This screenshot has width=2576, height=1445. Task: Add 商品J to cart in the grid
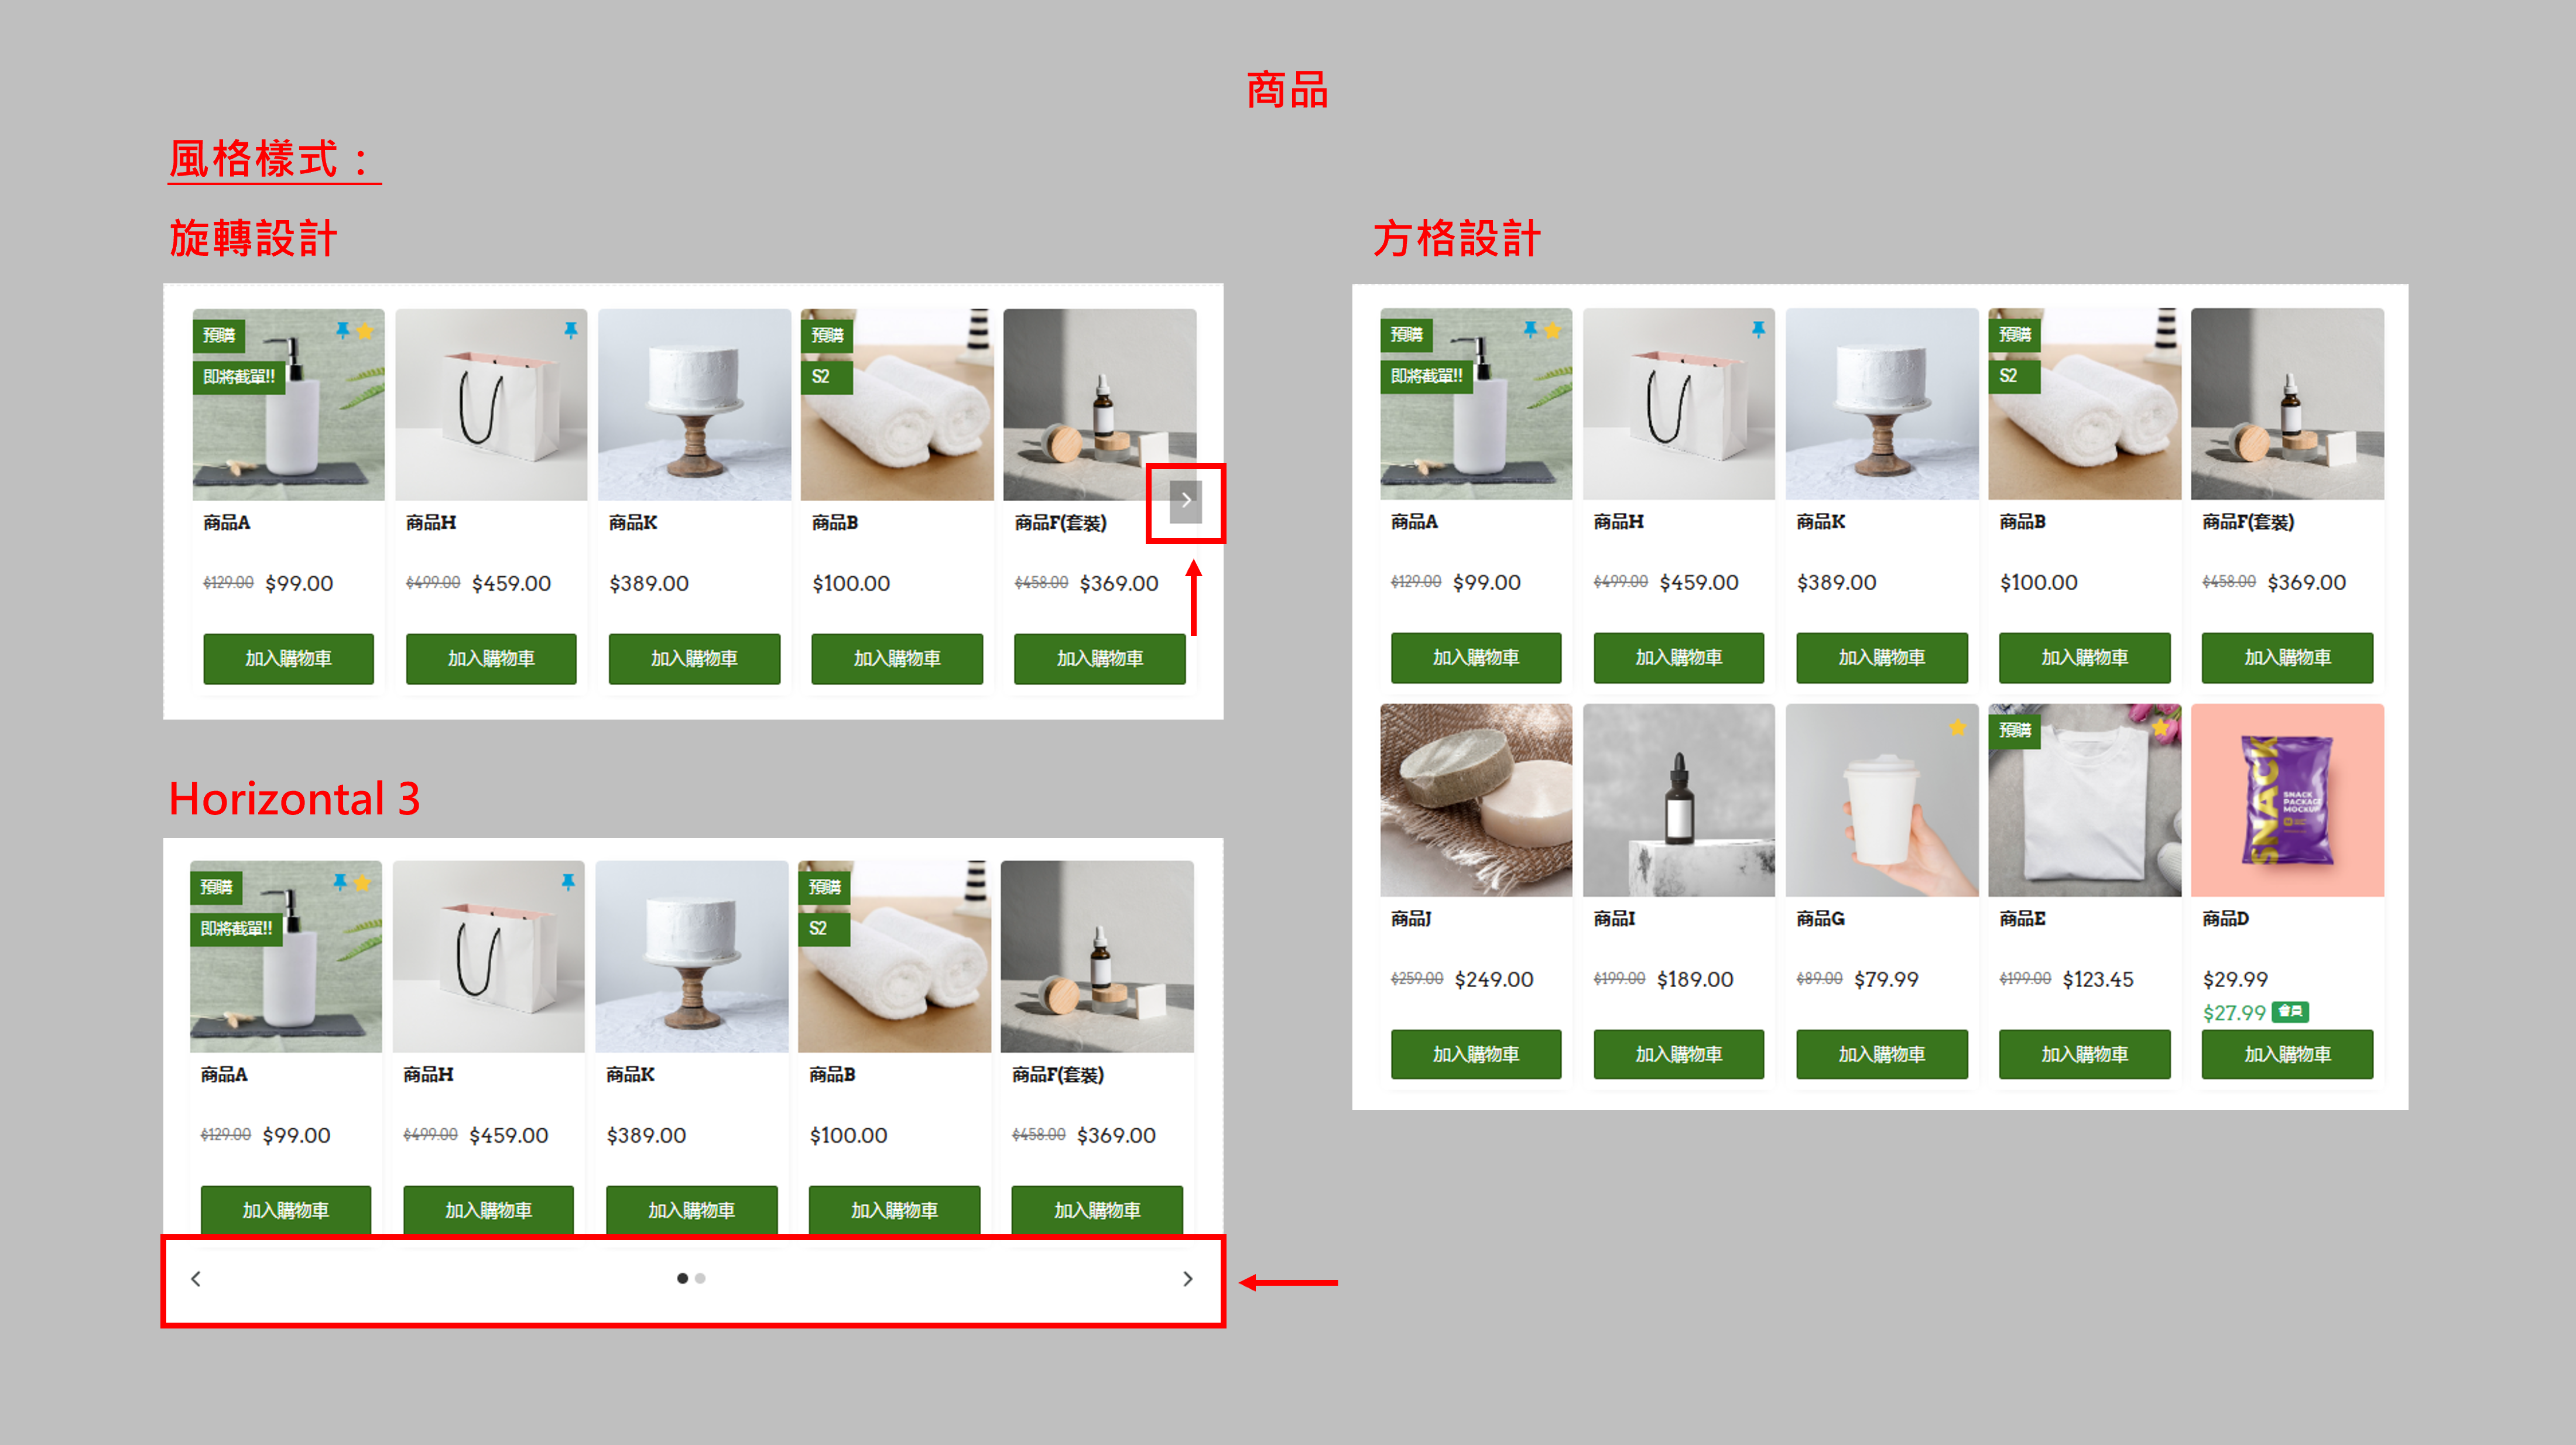pyautogui.click(x=1476, y=1054)
